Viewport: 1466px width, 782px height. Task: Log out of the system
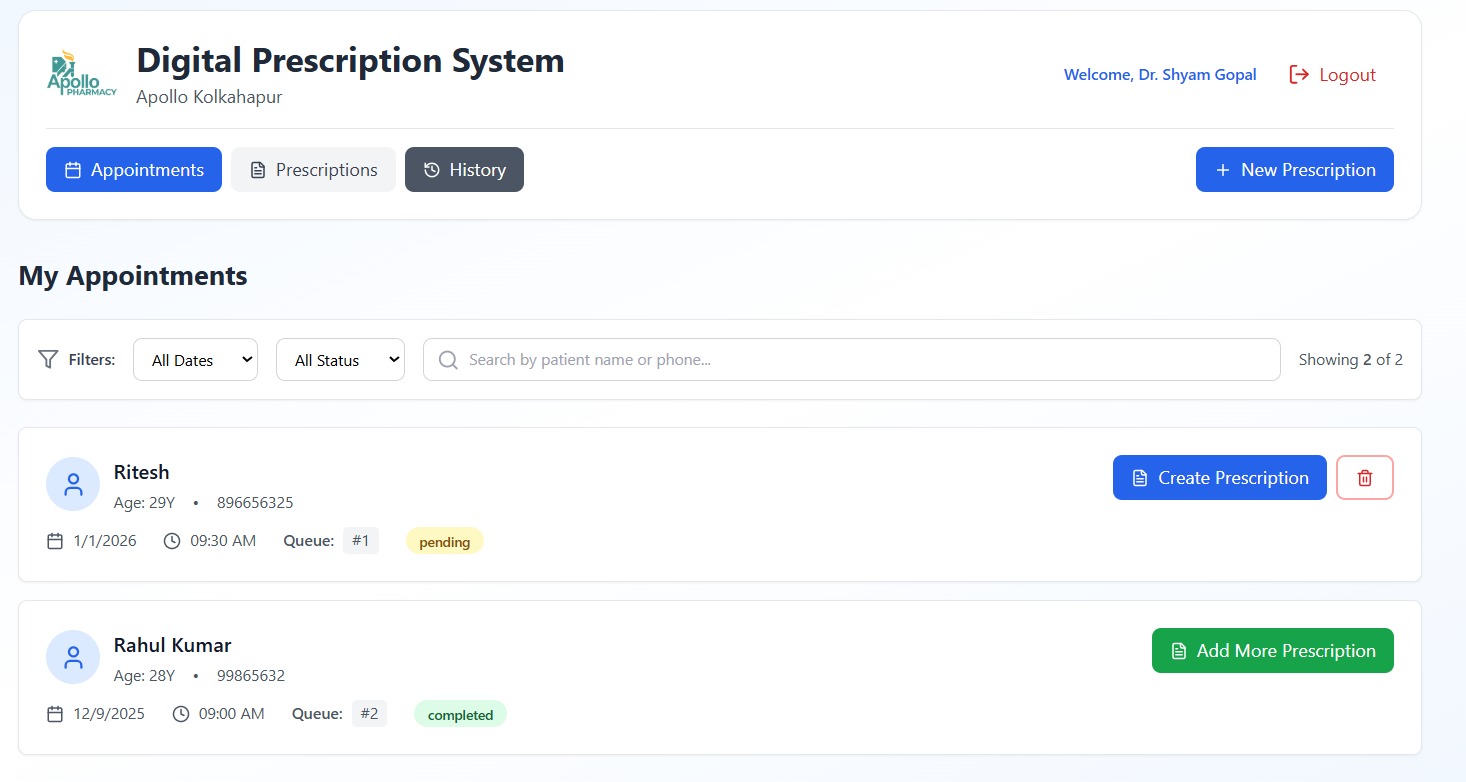pos(1333,75)
